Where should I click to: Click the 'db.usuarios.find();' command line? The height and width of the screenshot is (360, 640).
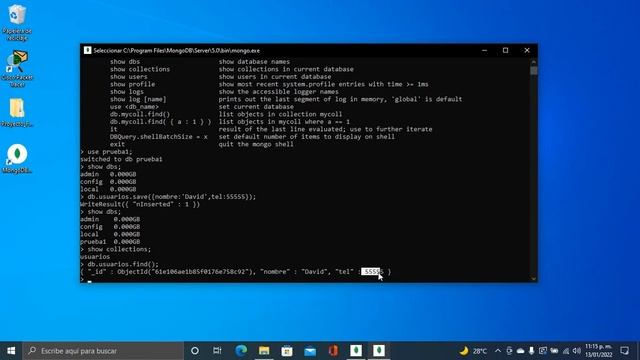pyautogui.click(x=123, y=264)
